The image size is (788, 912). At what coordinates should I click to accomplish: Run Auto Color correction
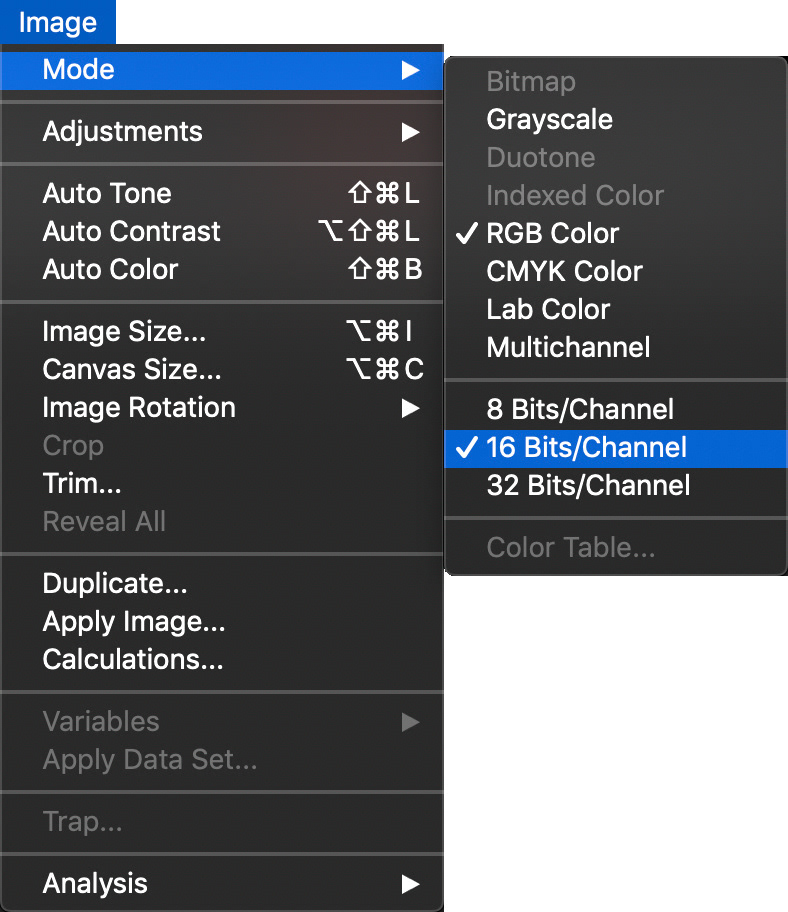tap(110, 270)
